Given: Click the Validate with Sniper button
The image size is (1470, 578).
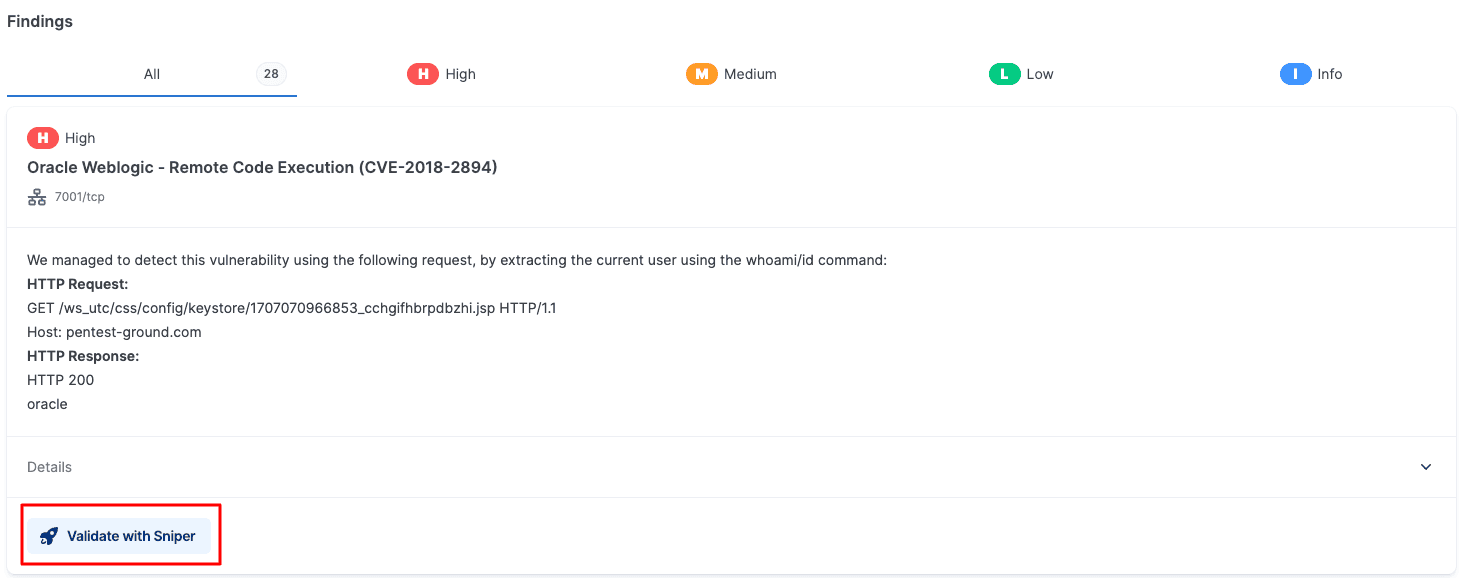Looking at the screenshot, I should [x=119, y=535].
